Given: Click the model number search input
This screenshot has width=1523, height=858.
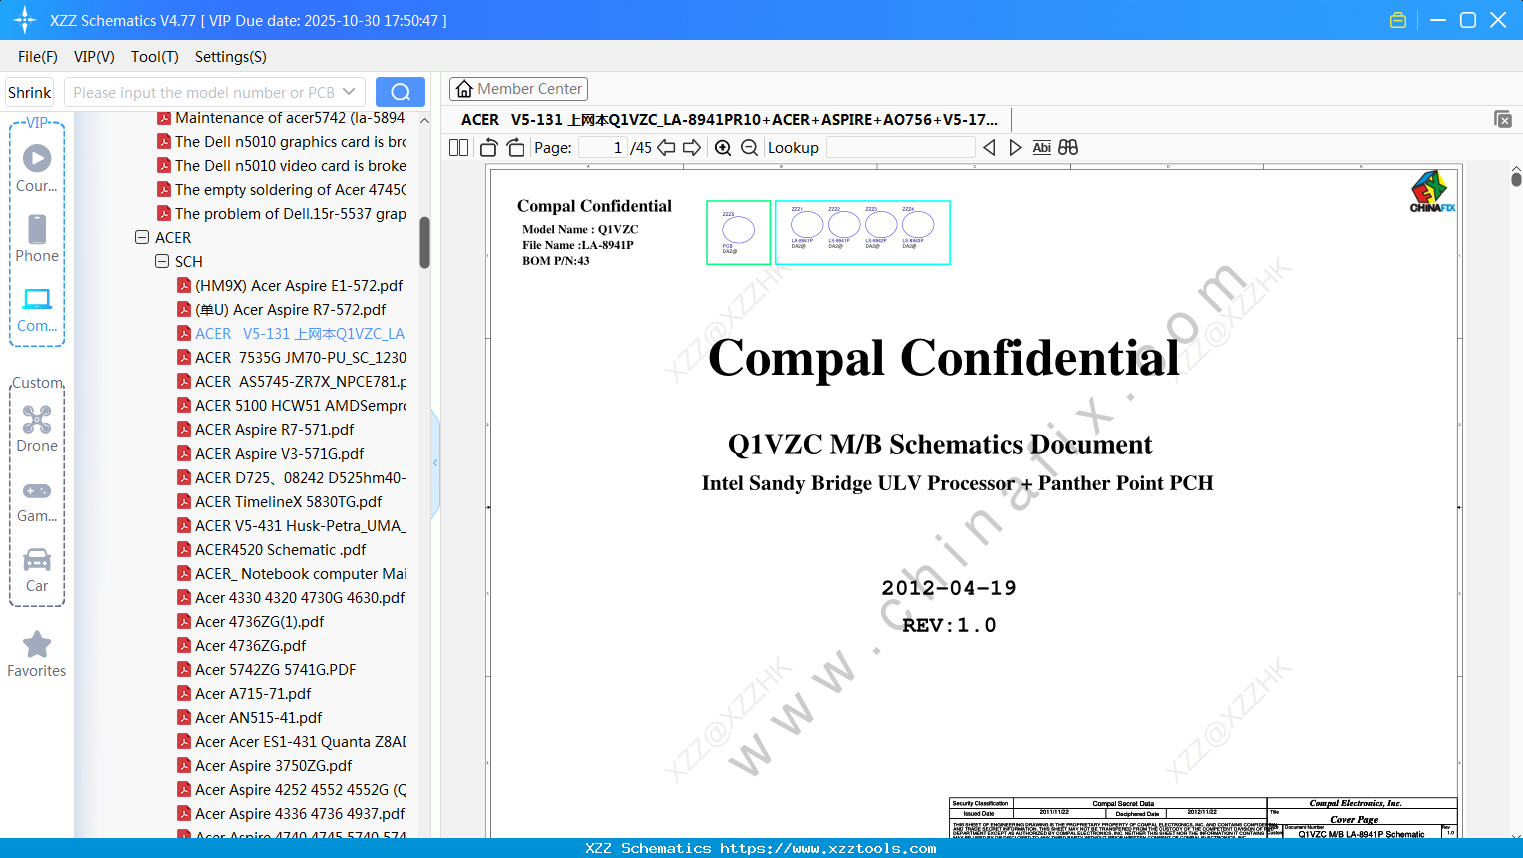Looking at the screenshot, I should point(203,92).
